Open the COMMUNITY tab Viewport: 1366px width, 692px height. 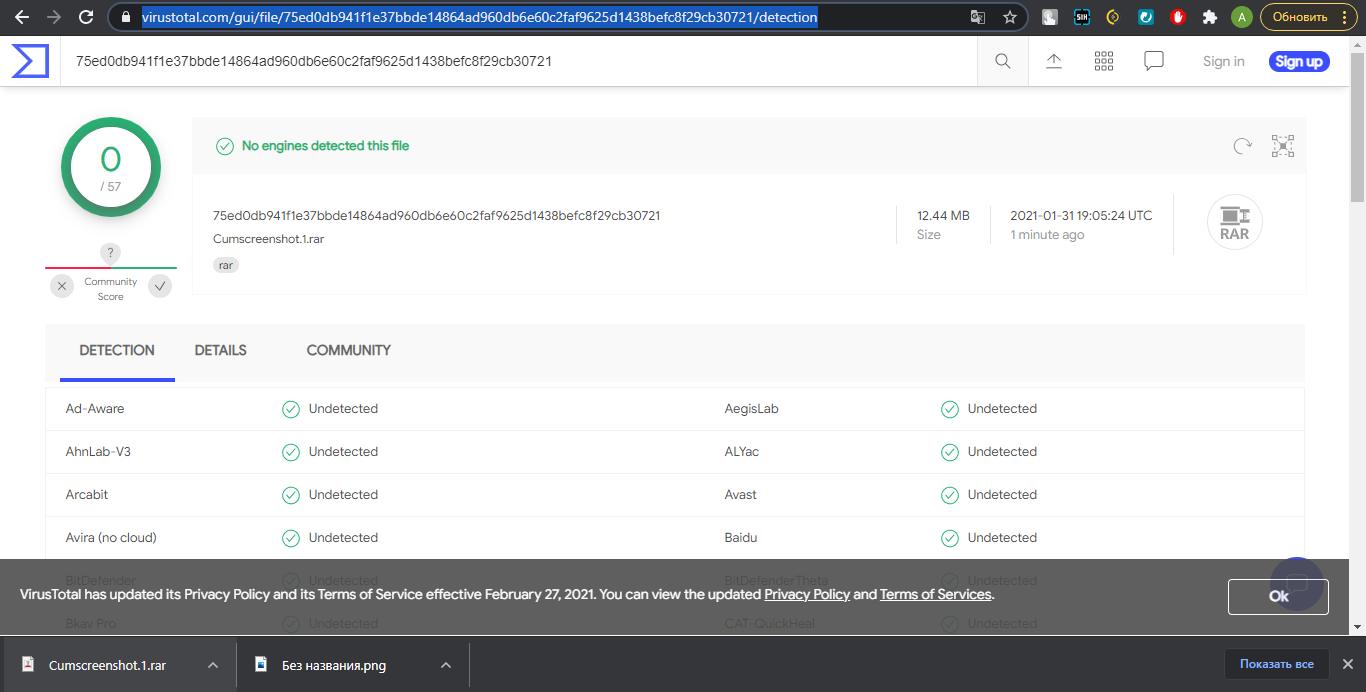(x=349, y=350)
